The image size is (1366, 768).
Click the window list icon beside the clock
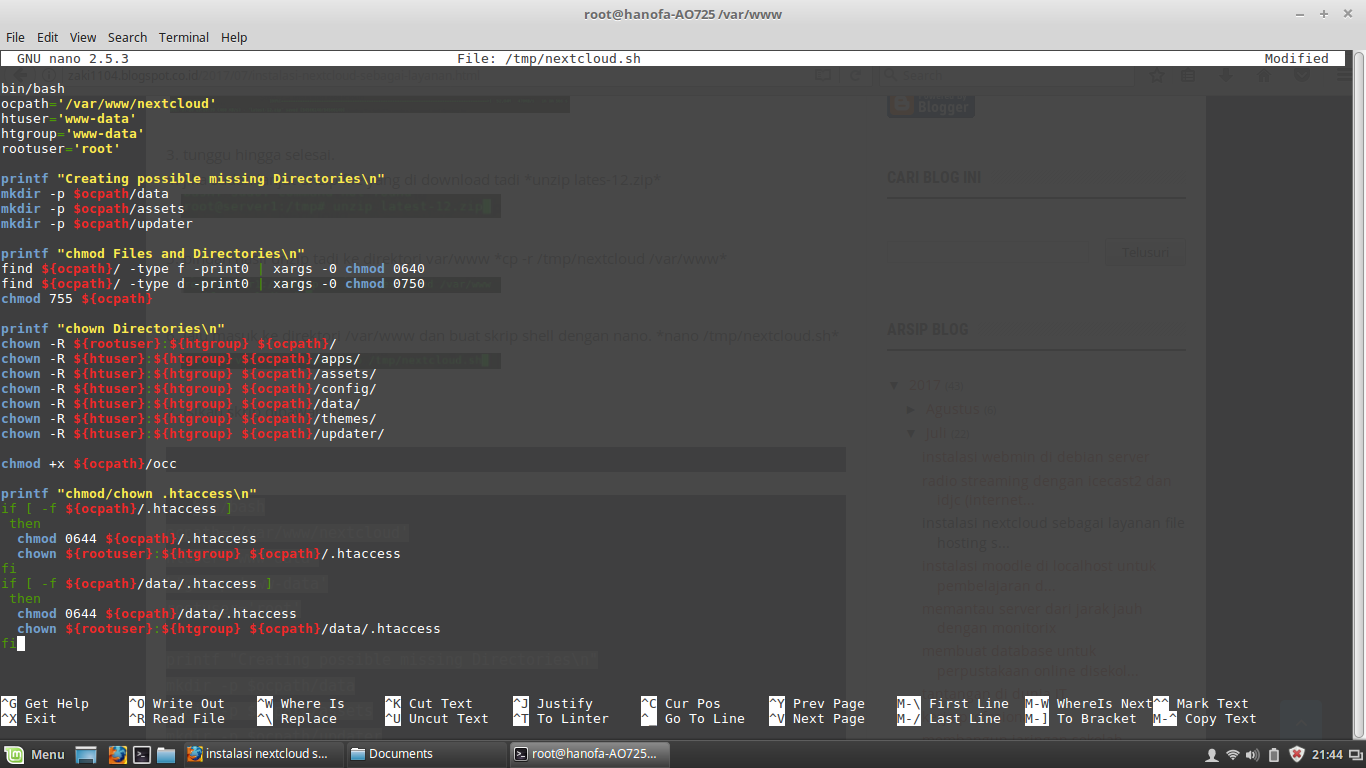(x=1355, y=754)
